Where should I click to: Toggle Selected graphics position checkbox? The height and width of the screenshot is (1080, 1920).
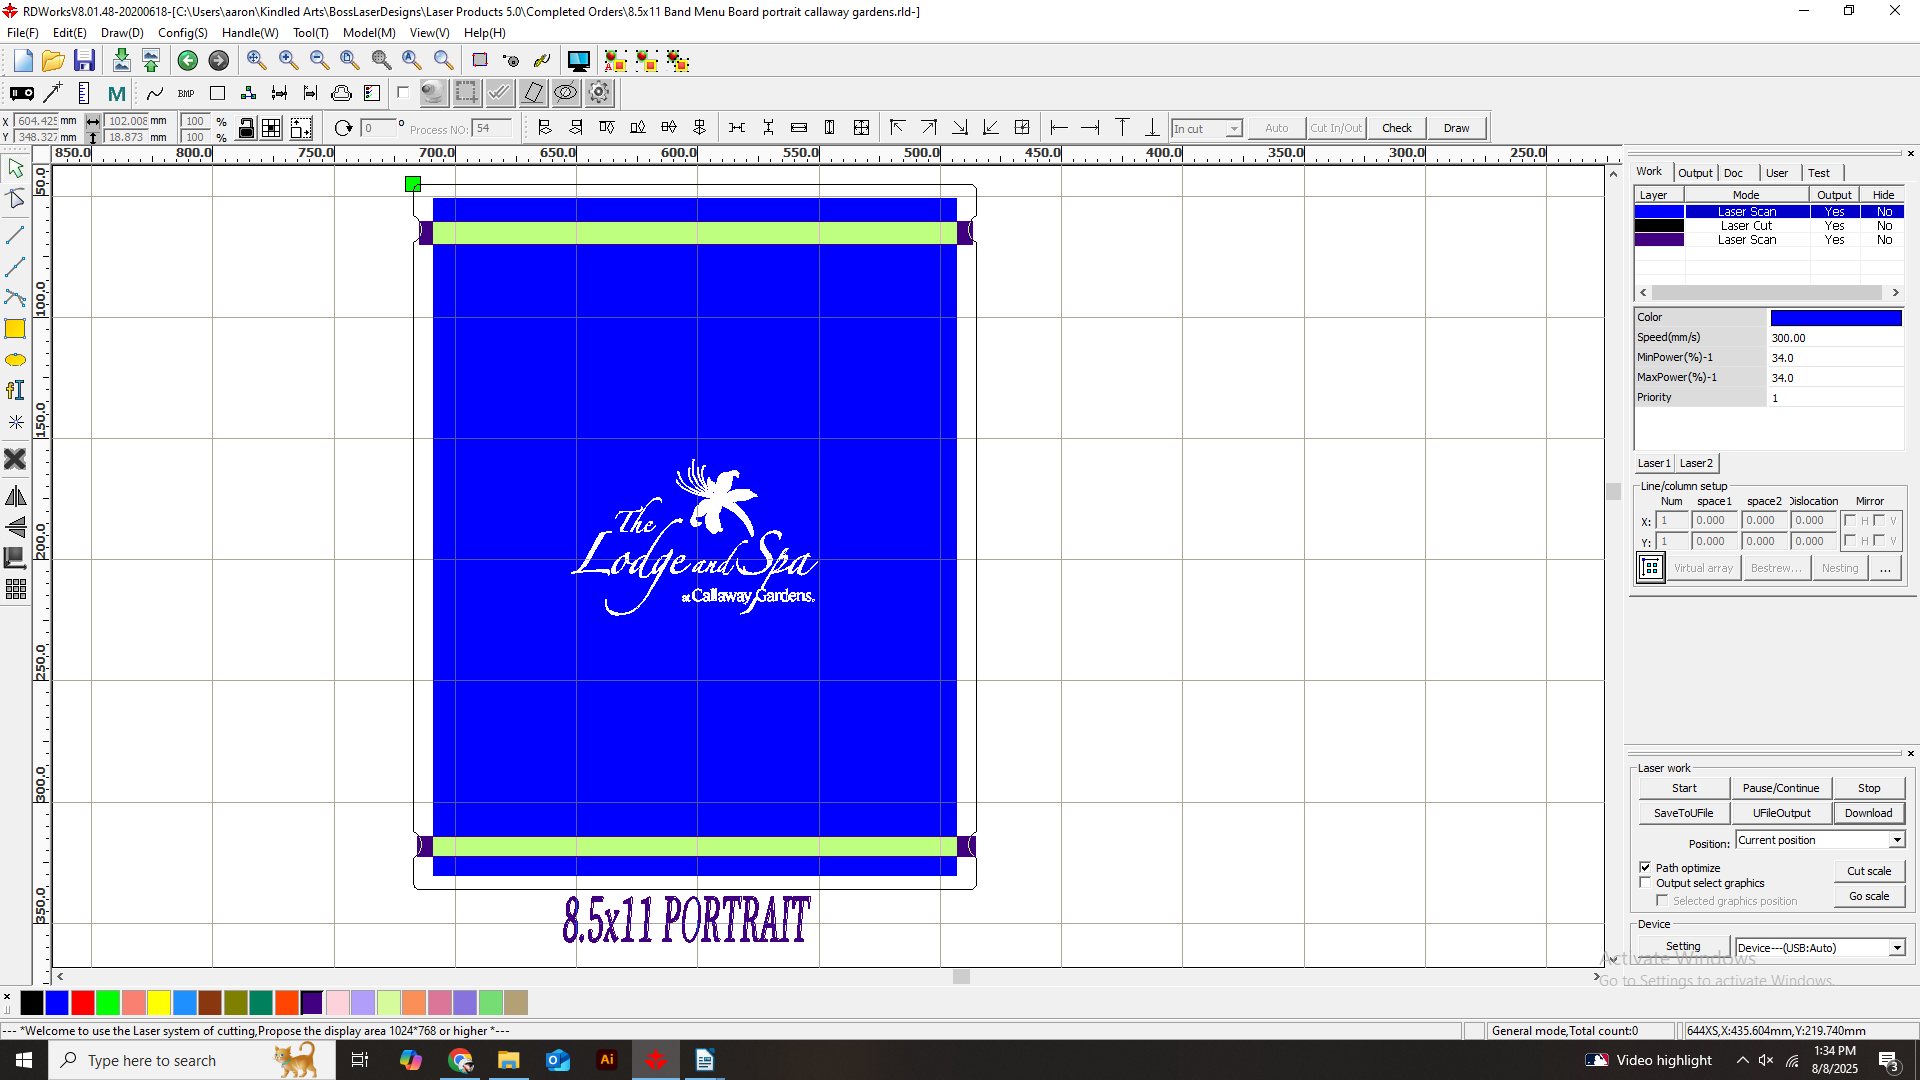1662,901
